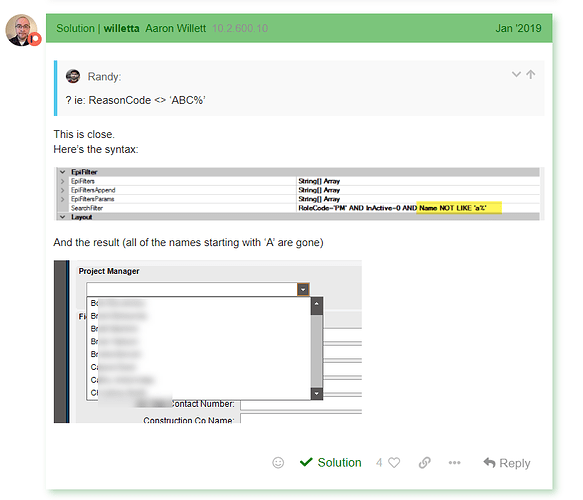Open the syntax screenshot image
The image size is (583, 500).
(x=299, y=194)
